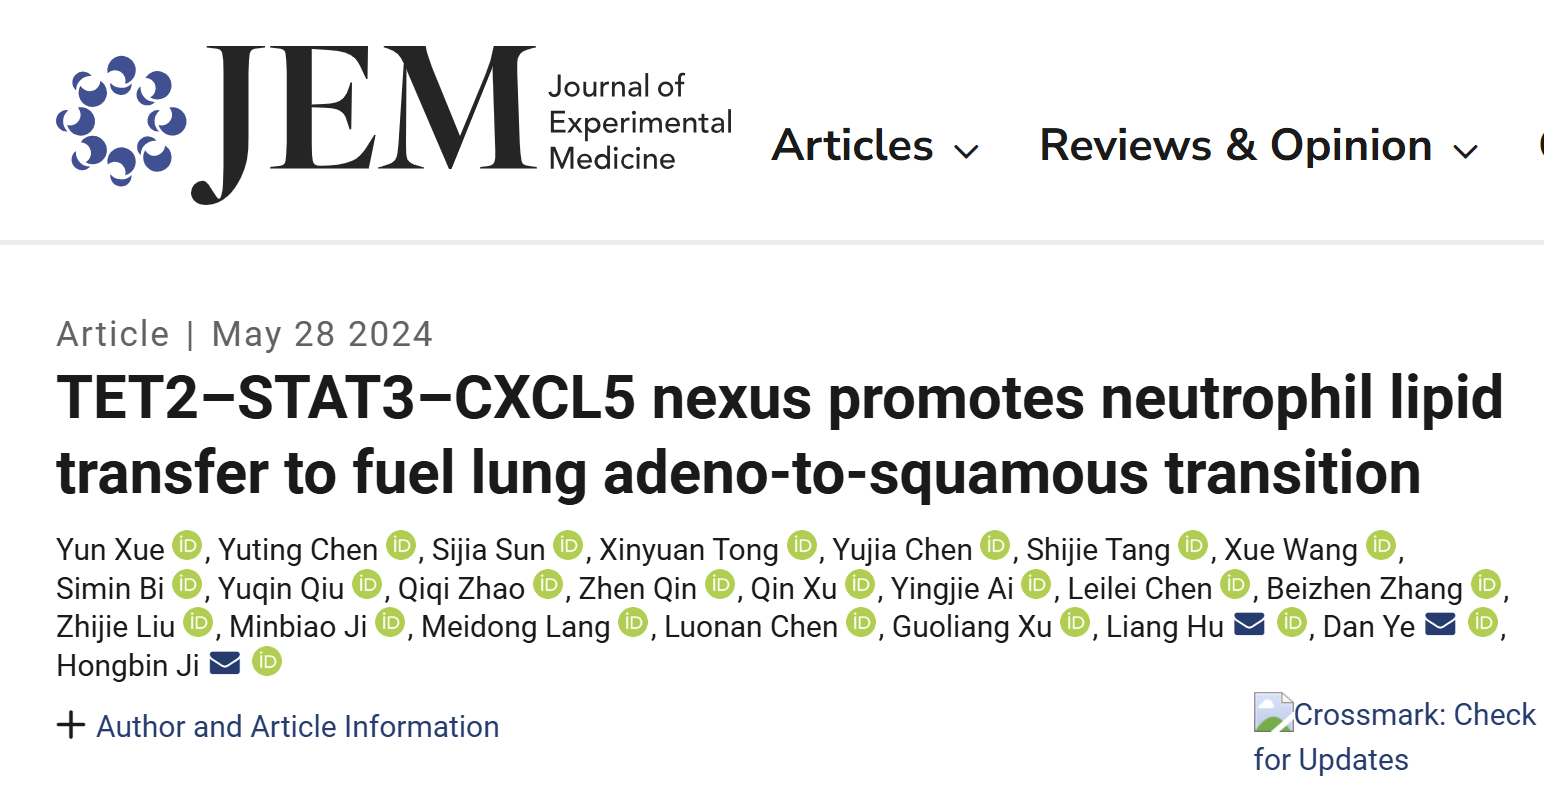This screenshot has height=796, width=1544.
Task: Select Sijia Sun's ORCID badge
Action: tap(568, 546)
